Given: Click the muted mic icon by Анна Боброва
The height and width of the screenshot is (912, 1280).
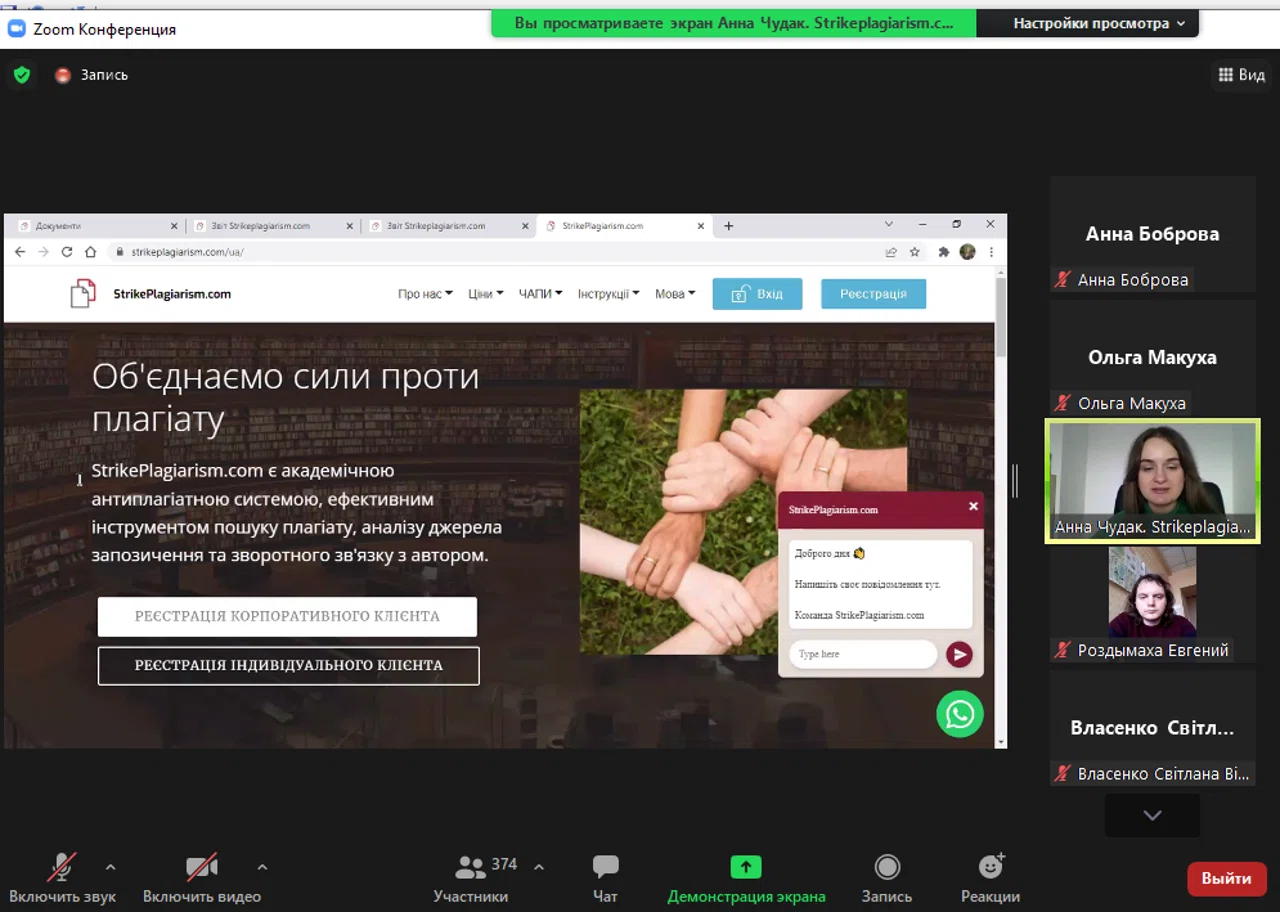Looking at the screenshot, I should point(1063,280).
